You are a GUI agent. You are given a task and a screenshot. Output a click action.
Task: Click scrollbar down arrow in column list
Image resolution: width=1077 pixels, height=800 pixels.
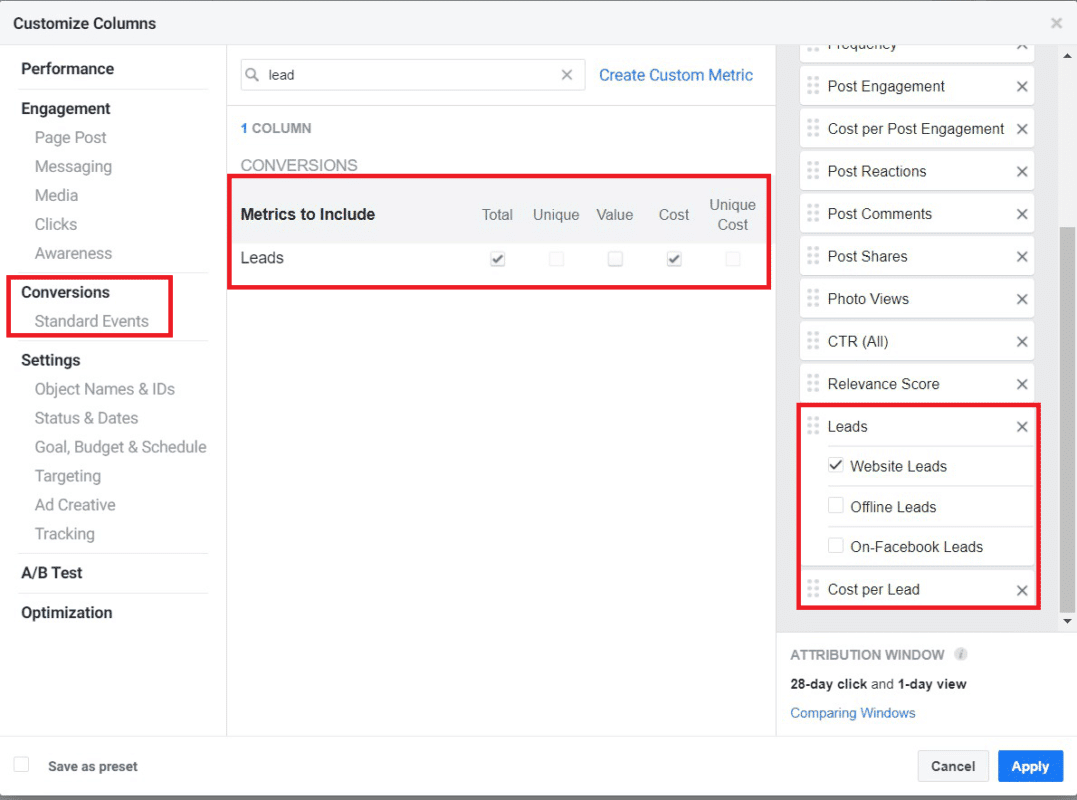coord(1067,621)
